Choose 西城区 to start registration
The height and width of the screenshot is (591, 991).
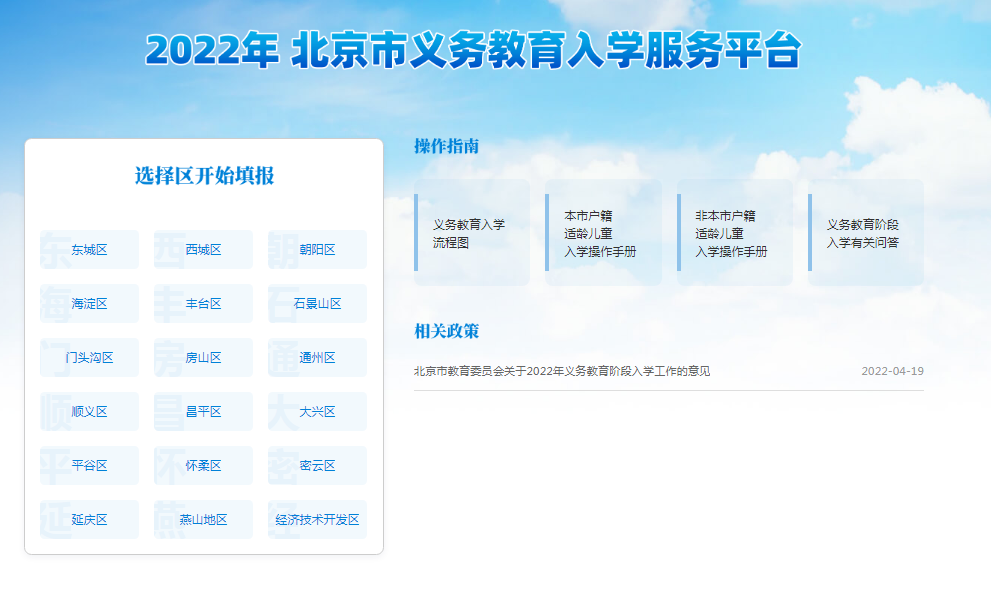(x=203, y=250)
